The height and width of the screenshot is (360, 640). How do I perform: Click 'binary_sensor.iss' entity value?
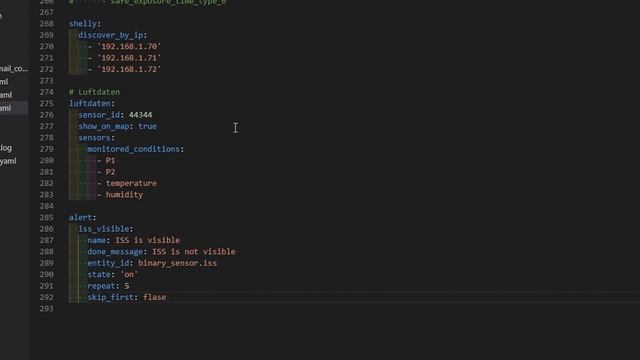pos(177,263)
